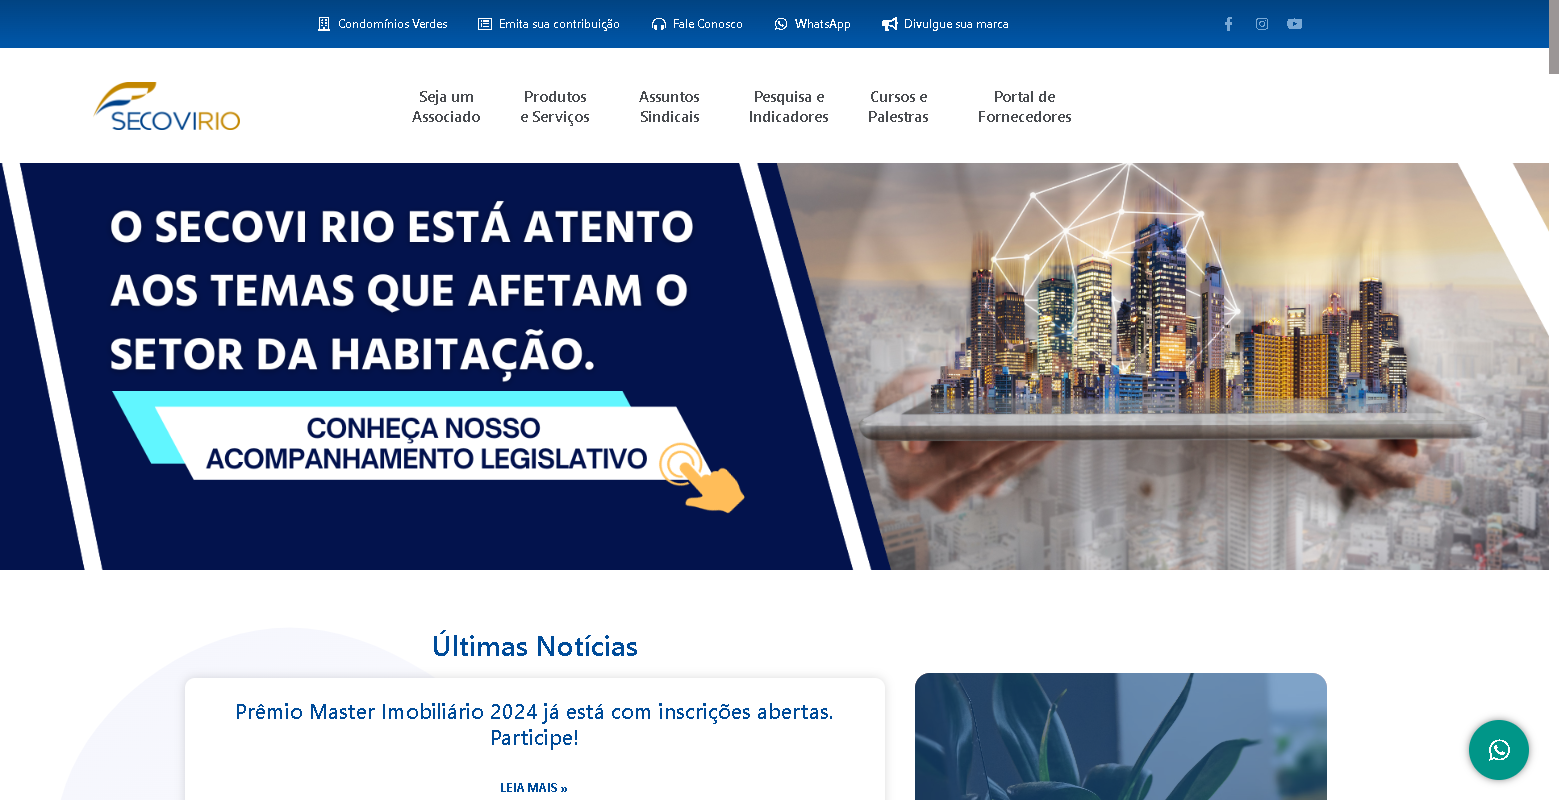Click the page vertical scrollbar thumb

(1554, 37)
